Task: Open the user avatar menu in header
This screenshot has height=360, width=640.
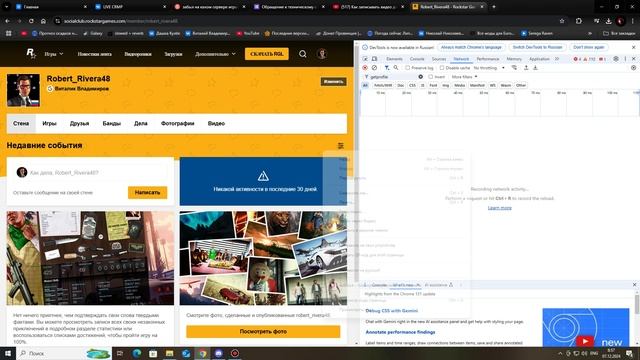Action: pos(322,54)
